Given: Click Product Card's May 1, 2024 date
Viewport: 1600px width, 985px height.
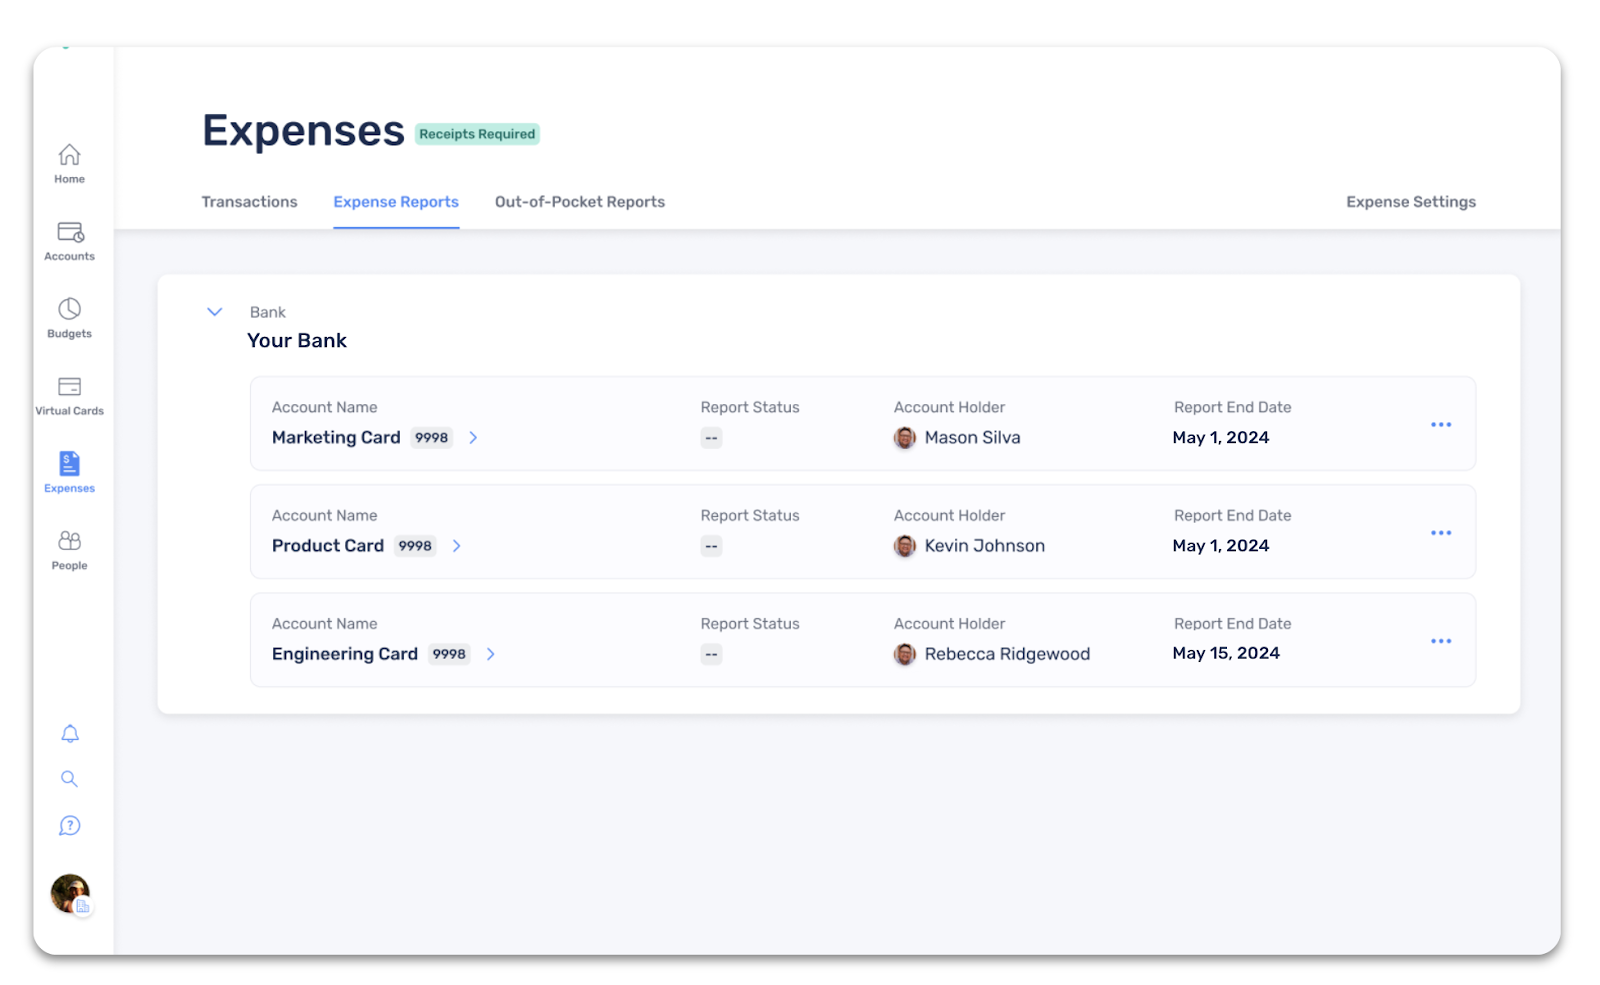Looking at the screenshot, I should 1221,546.
